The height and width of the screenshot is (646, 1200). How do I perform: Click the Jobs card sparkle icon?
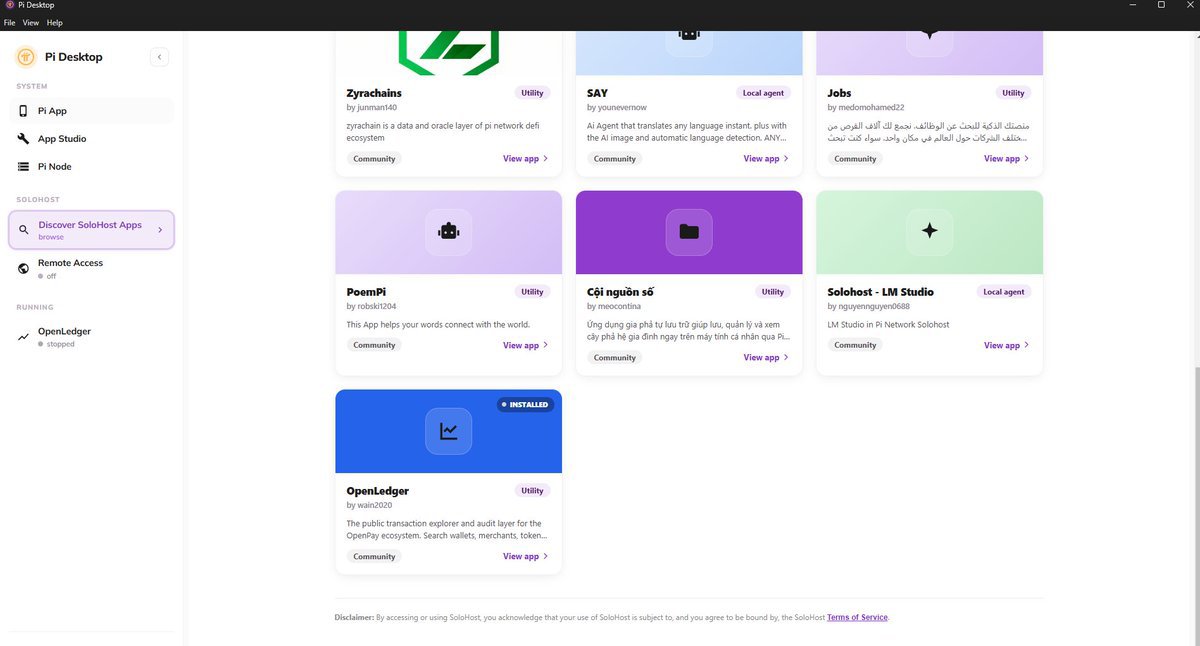929,36
